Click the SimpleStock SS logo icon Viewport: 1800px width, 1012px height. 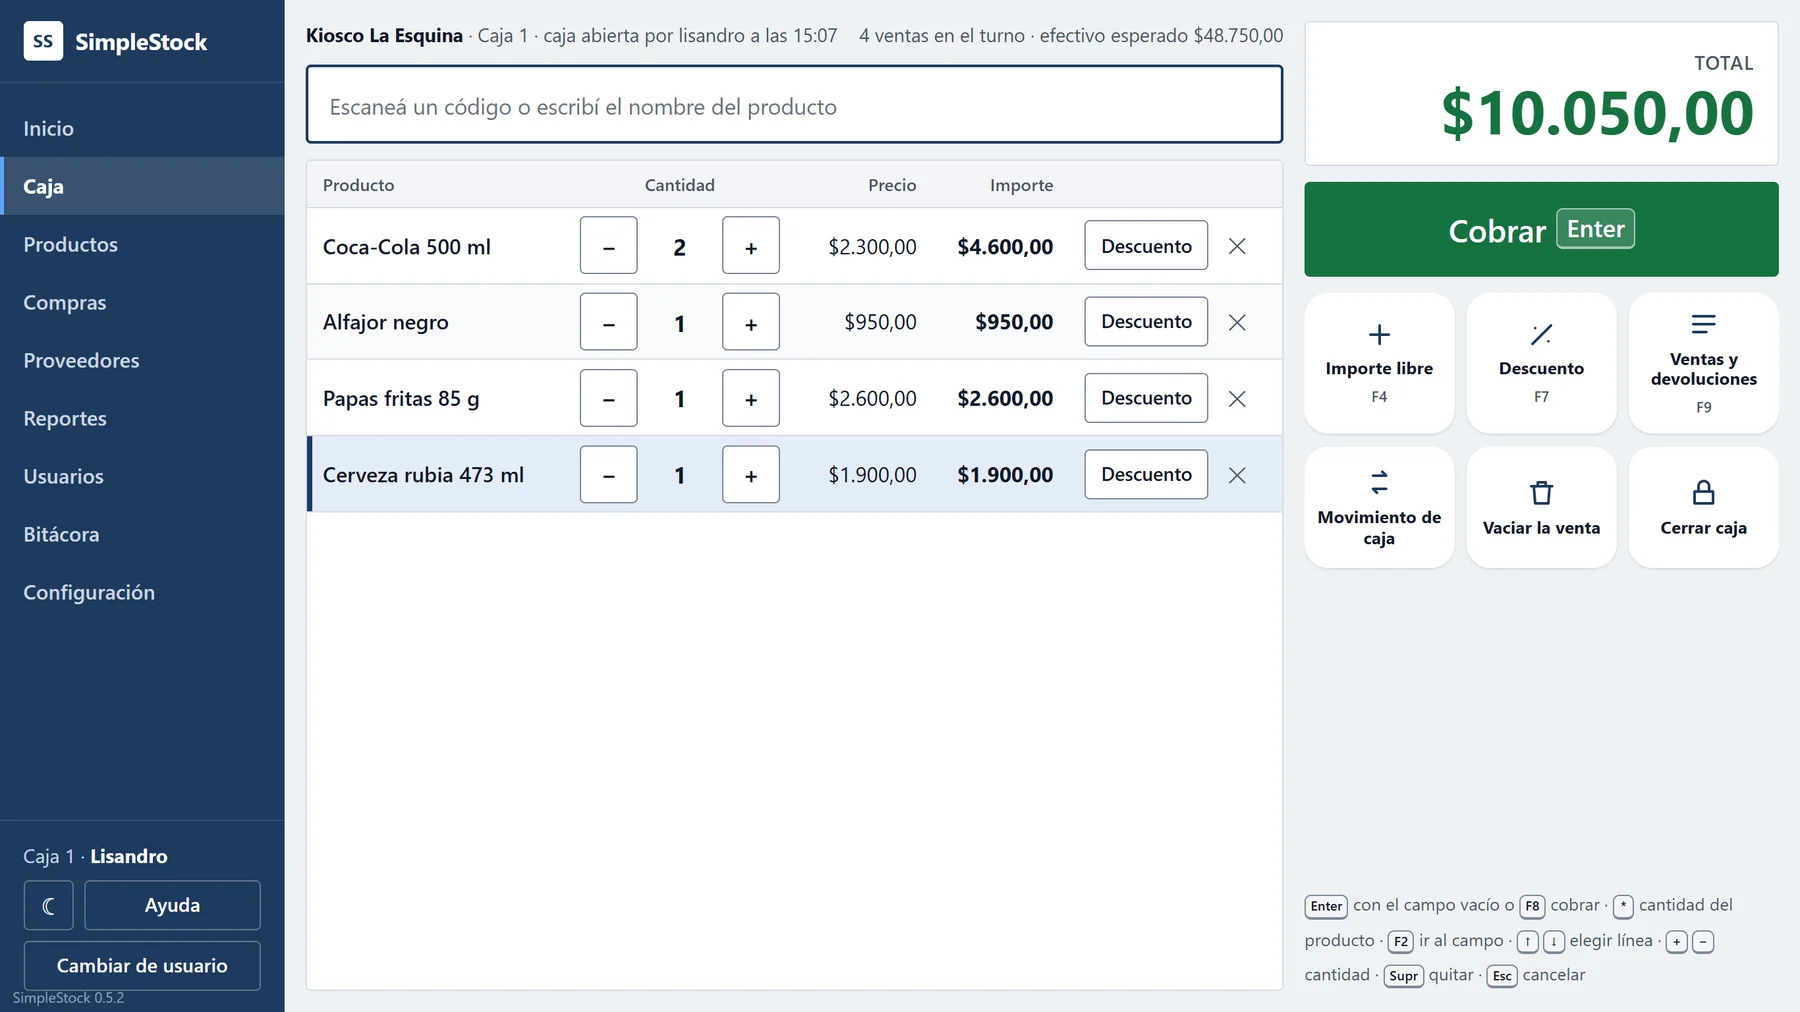[x=43, y=41]
